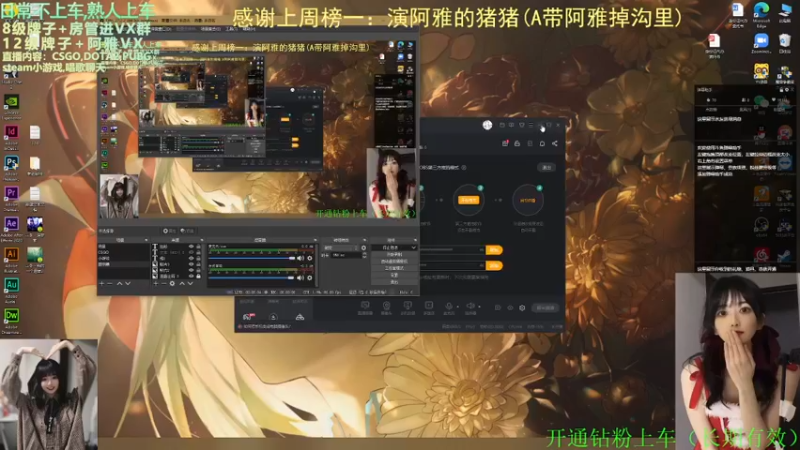800x450 pixels.
Task: Click Studio Mode in OBS Controls
Action: (x=394, y=268)
